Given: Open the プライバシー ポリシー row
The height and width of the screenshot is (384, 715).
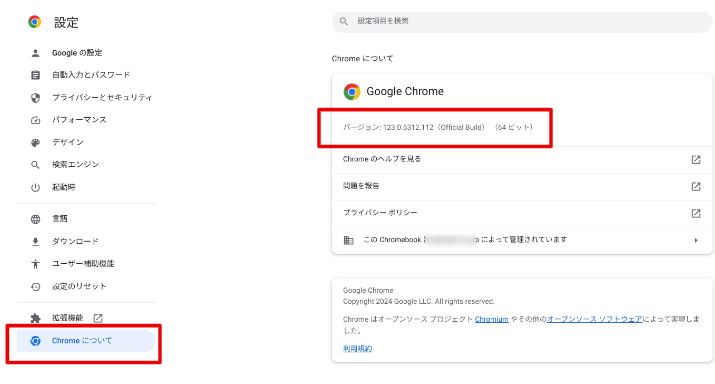Looking at the screenshot, I should pyautogui.click(x=522, y=213).
